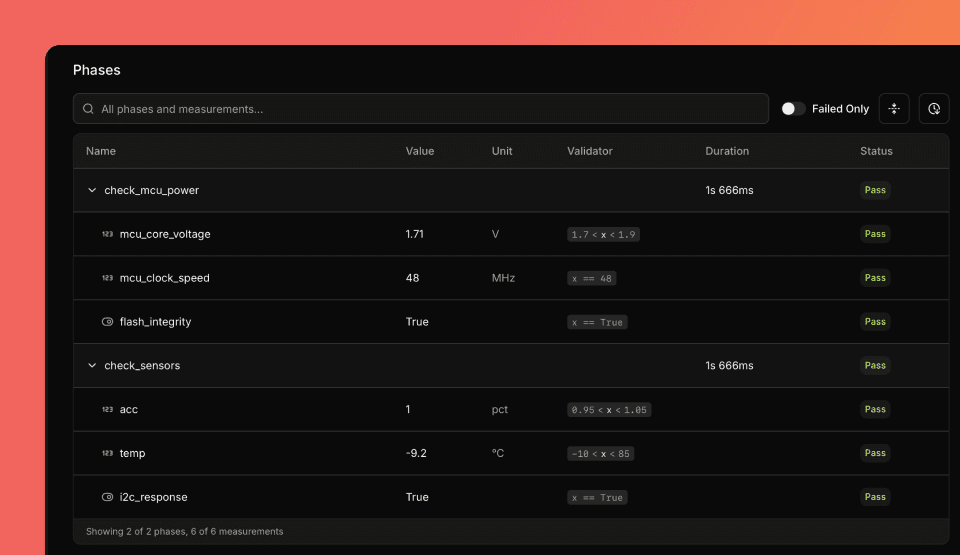Click the -10 < x < 85 validator tag
This screenshot has width=960, height=555.
600,453
